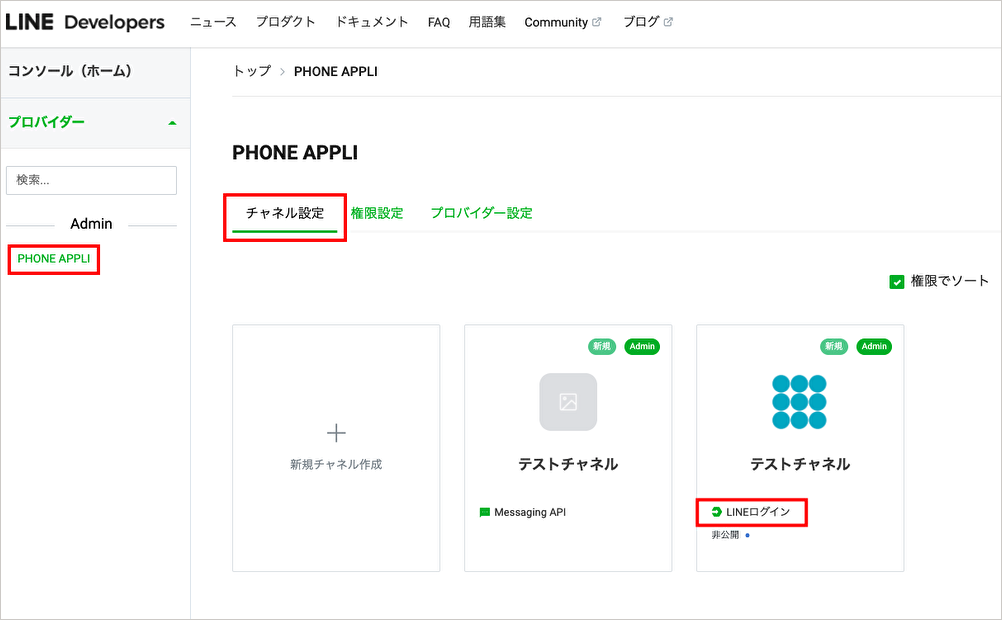Click PHONE APPLI in the breadcrumb
The height and width of the screenshot is (620, 1002).
[x=335, y=72]
